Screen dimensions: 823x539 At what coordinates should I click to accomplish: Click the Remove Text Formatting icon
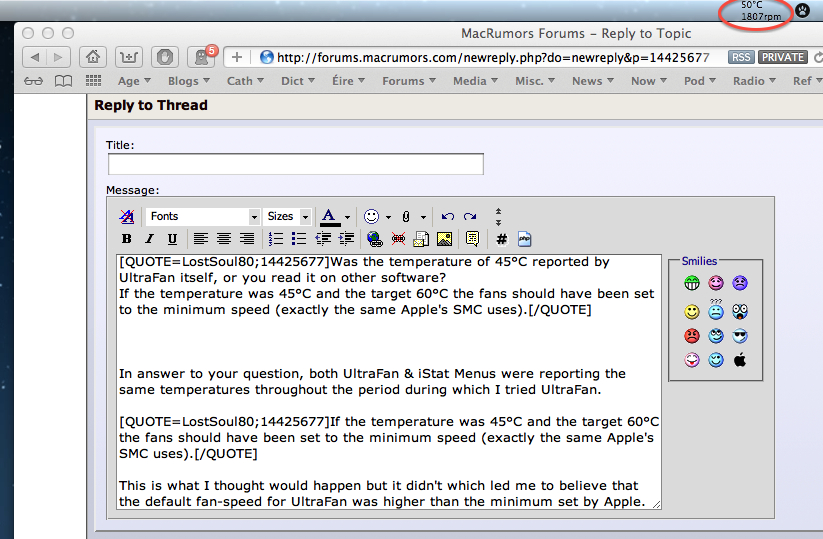[x=126, y=216]
